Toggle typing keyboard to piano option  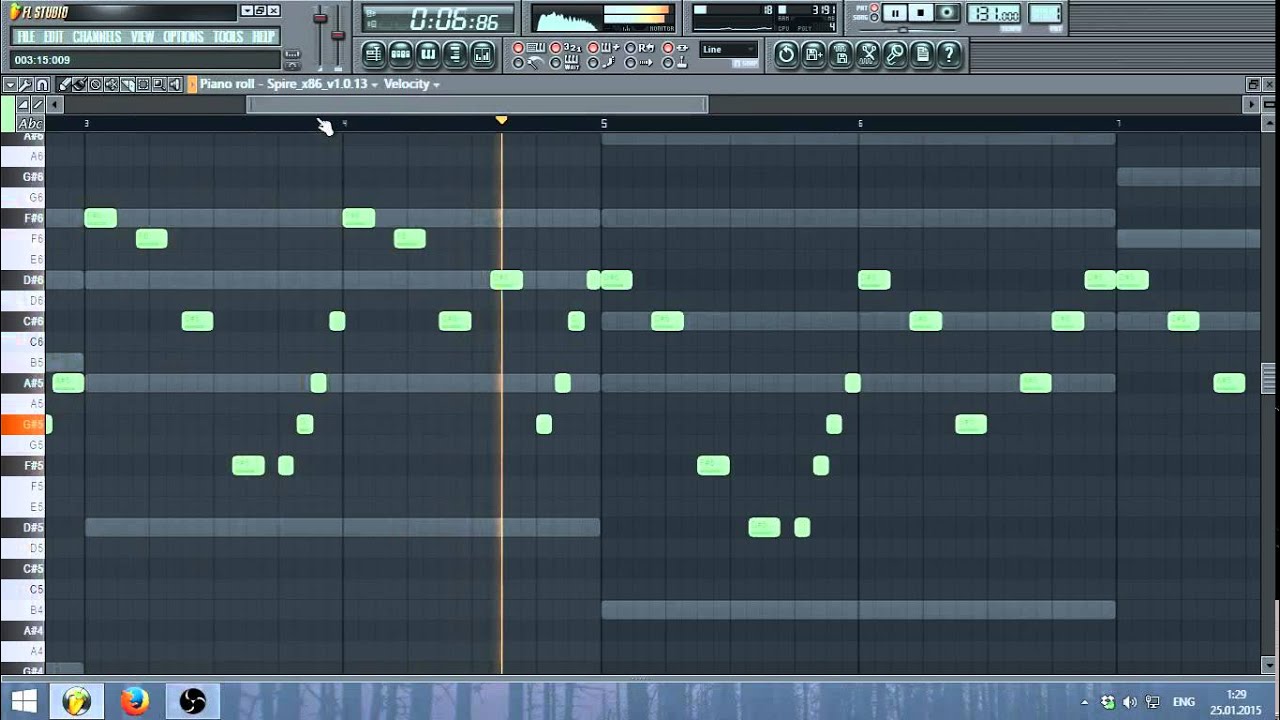click(x=518, y=48)
